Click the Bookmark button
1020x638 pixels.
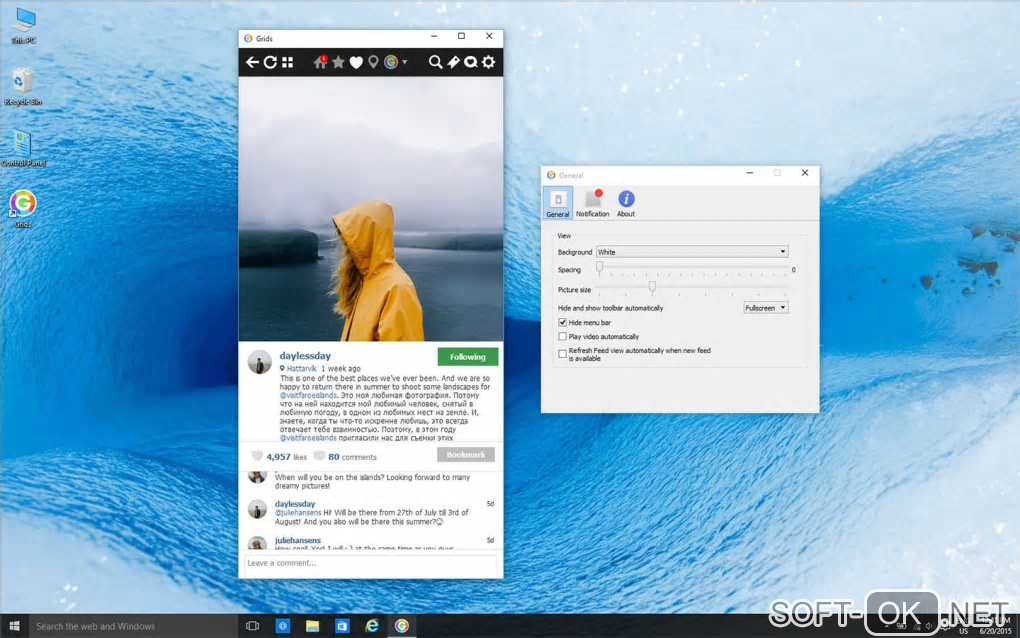pos(466,455)
